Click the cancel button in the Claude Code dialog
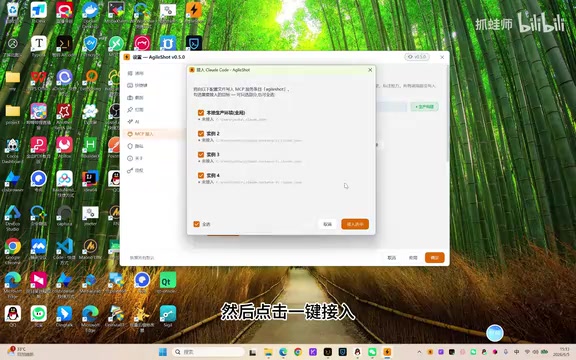The width and height of the screenshot is (576, 360). [327, 224]
